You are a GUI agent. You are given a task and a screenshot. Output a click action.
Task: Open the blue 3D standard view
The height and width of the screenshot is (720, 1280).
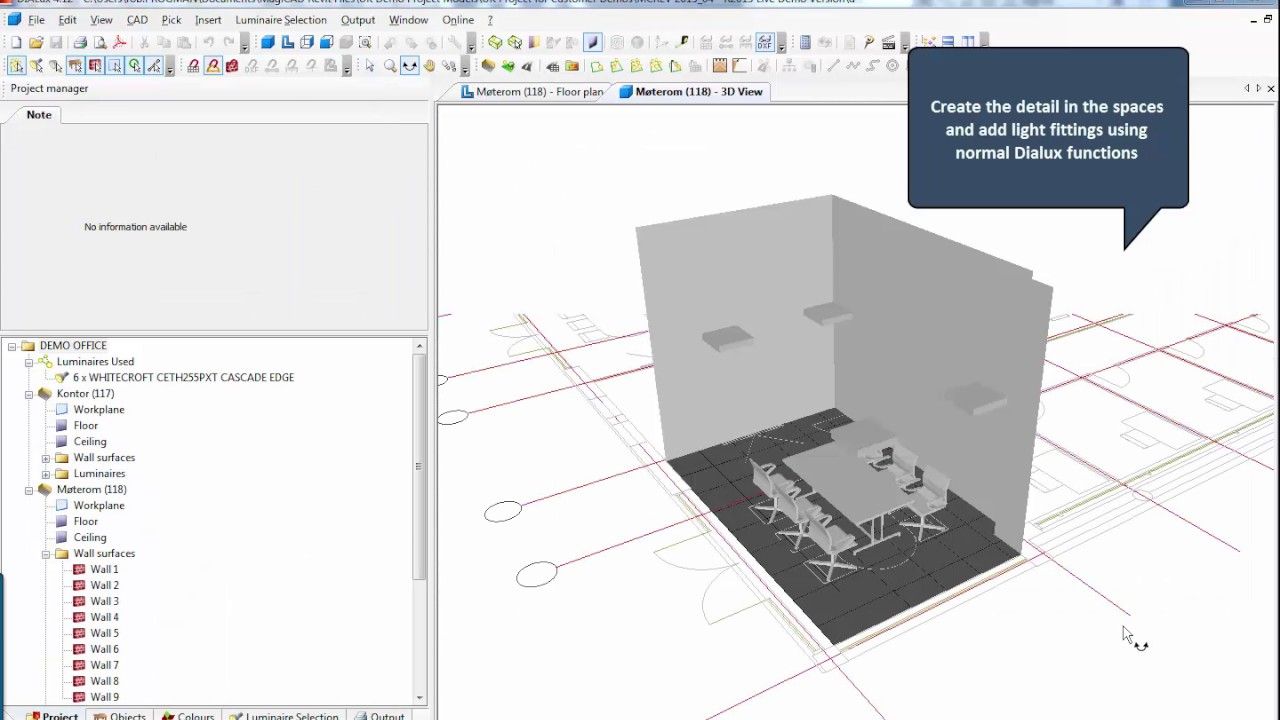(268, 42)
